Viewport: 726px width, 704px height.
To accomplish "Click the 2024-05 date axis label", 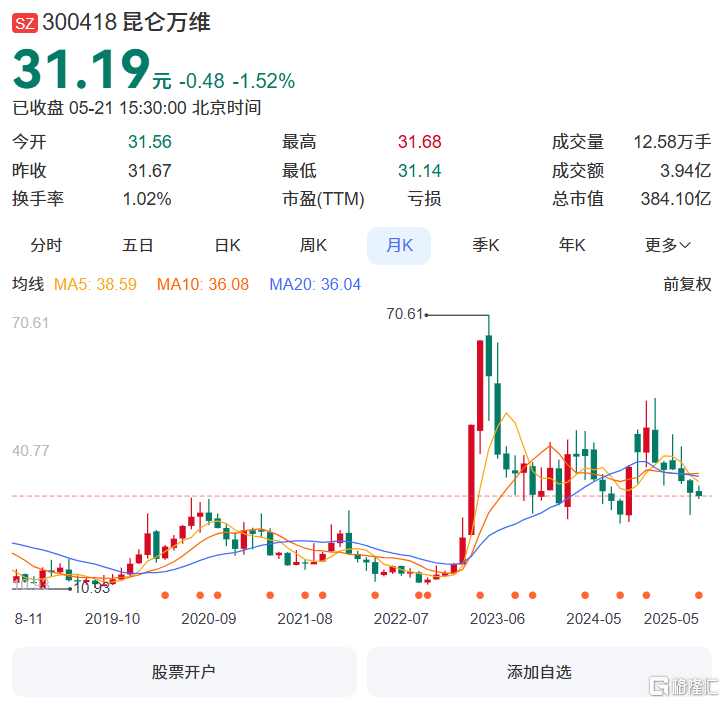I will (594, 619).
